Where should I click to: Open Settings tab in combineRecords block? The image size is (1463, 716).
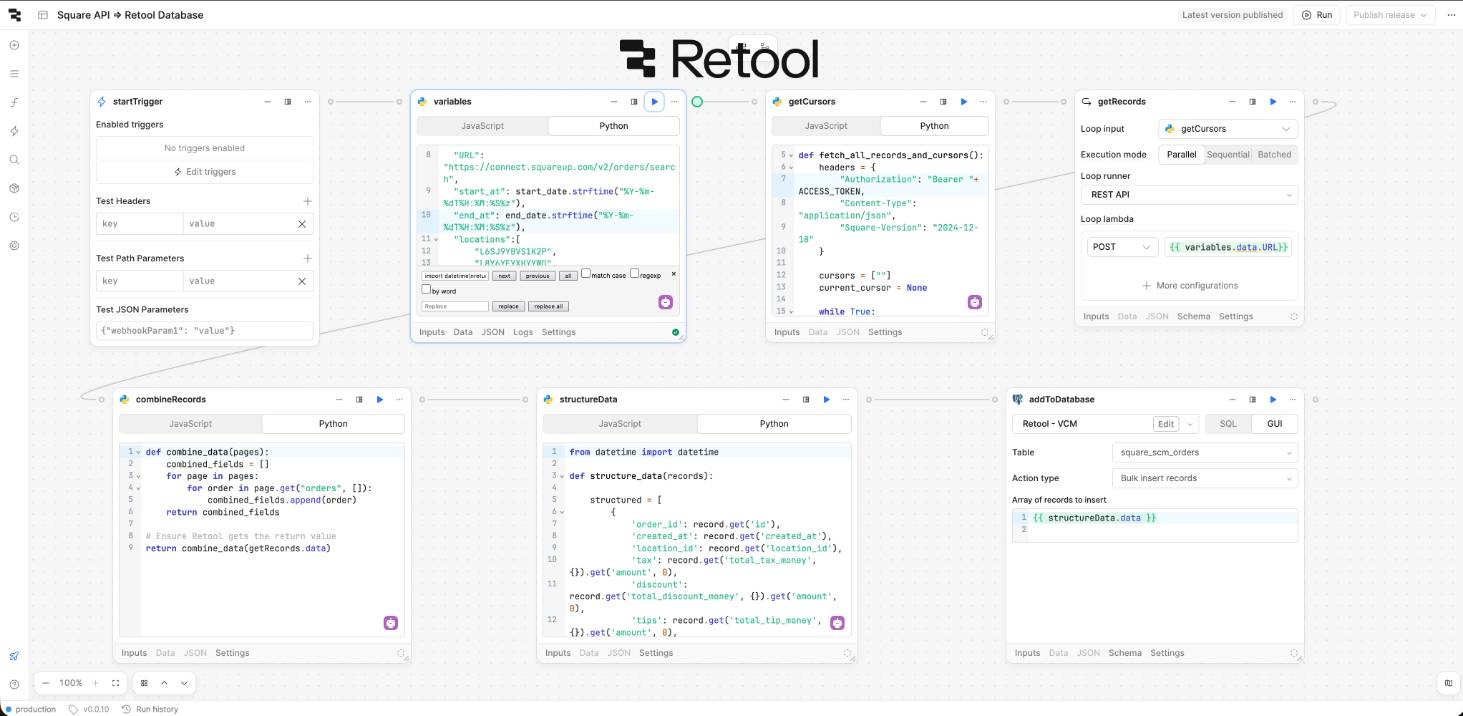[x=232, y=653]
